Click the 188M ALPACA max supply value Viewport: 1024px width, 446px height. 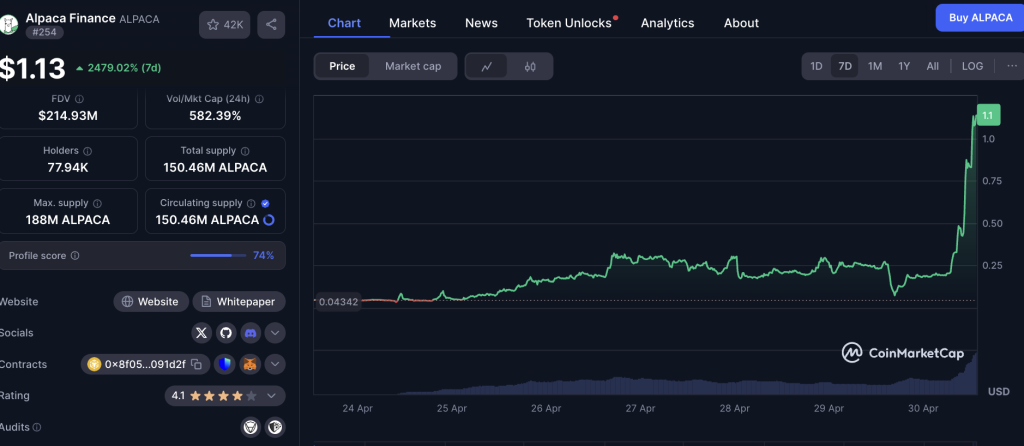click(68, 220)
